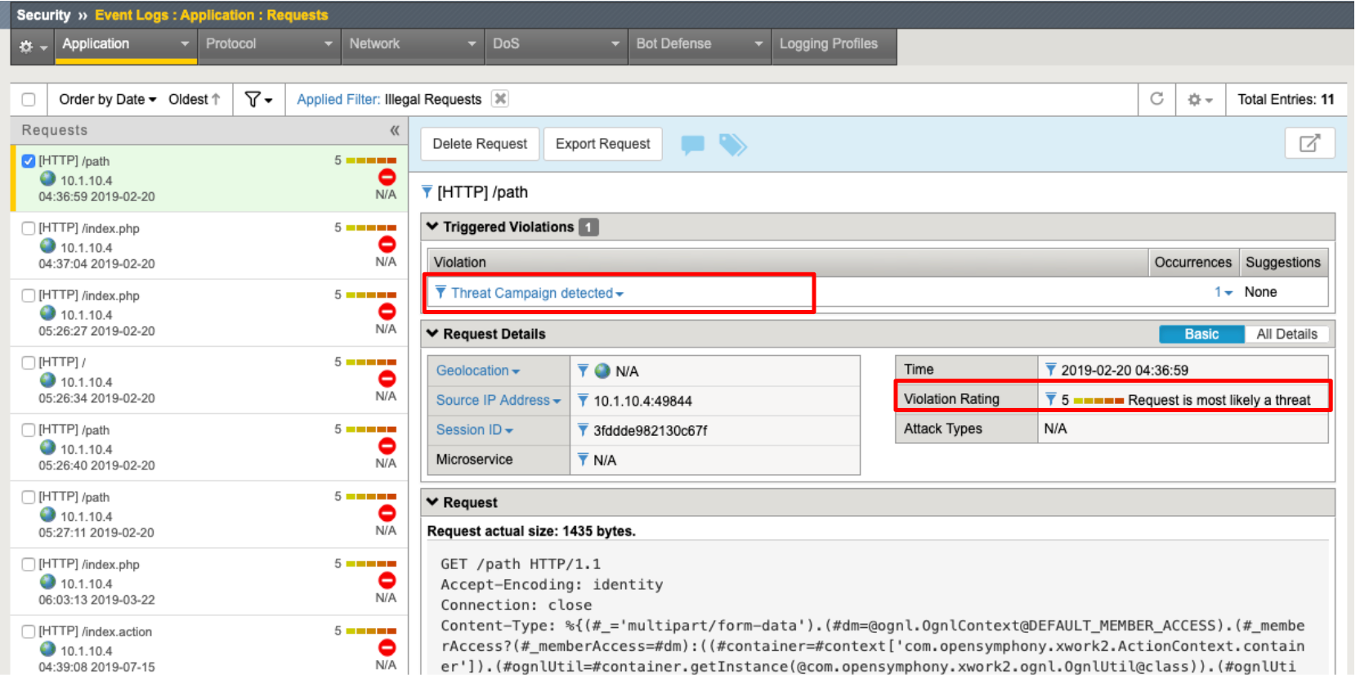Check the /path request at 05:27:11
The width and height of the screenshot is (1360, 682).
(28, 497)
